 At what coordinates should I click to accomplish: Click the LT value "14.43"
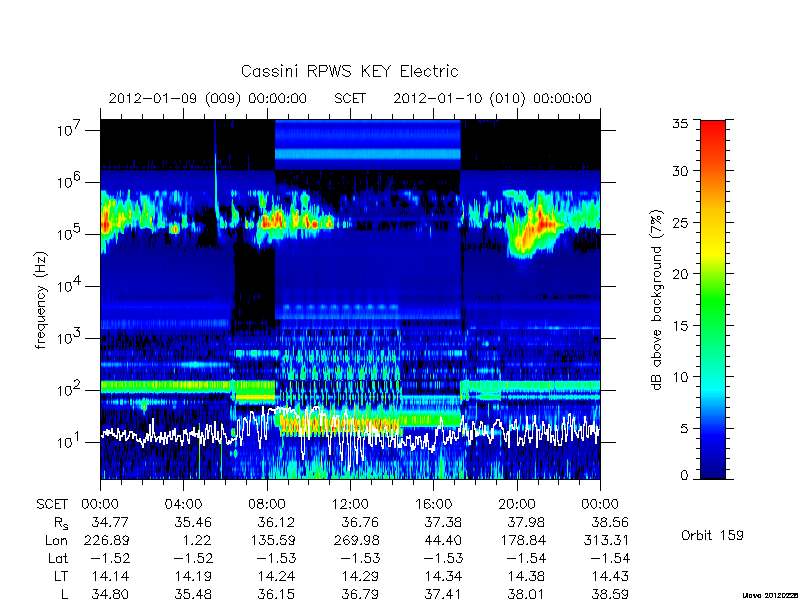[610, 576]
